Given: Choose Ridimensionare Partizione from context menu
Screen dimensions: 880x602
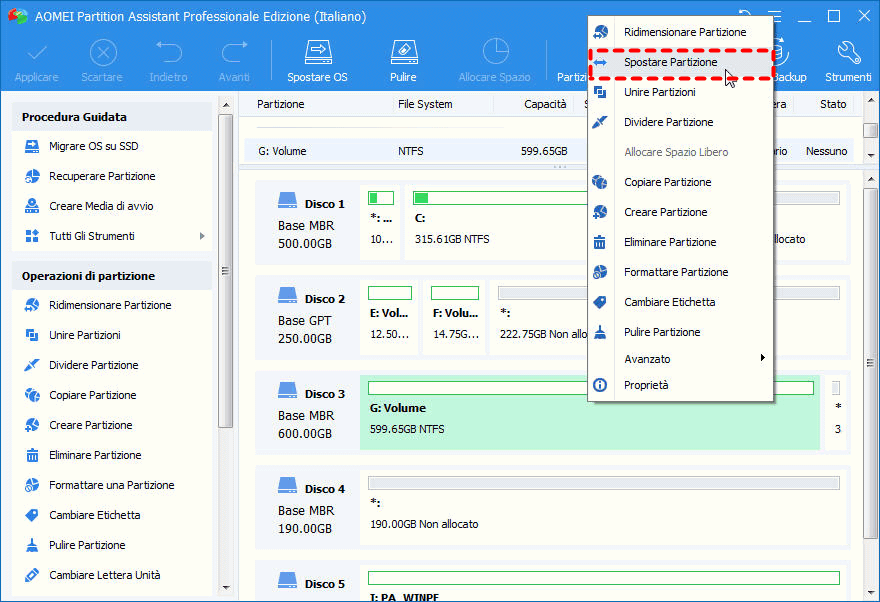Looking at the screenshot, I should pyautogui.click(x=680, y=32).
